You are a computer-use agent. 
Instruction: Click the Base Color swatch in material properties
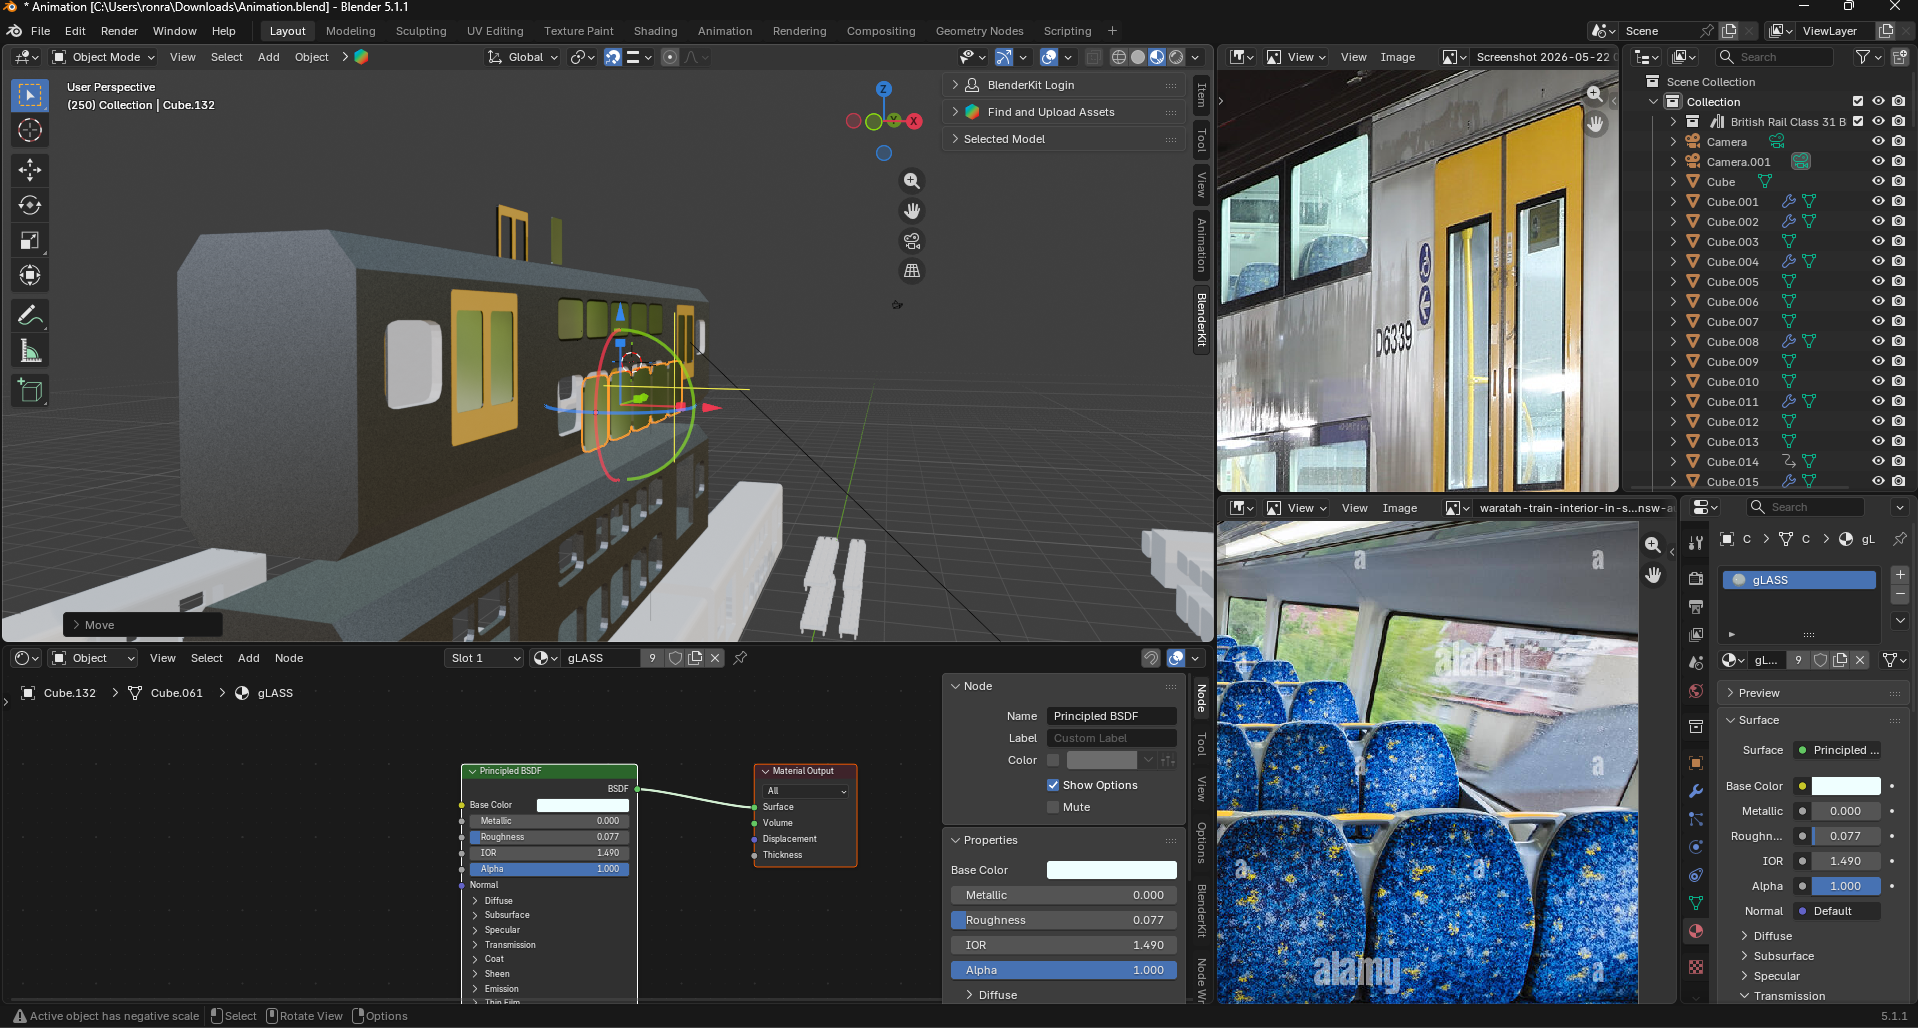point(1846,786)
